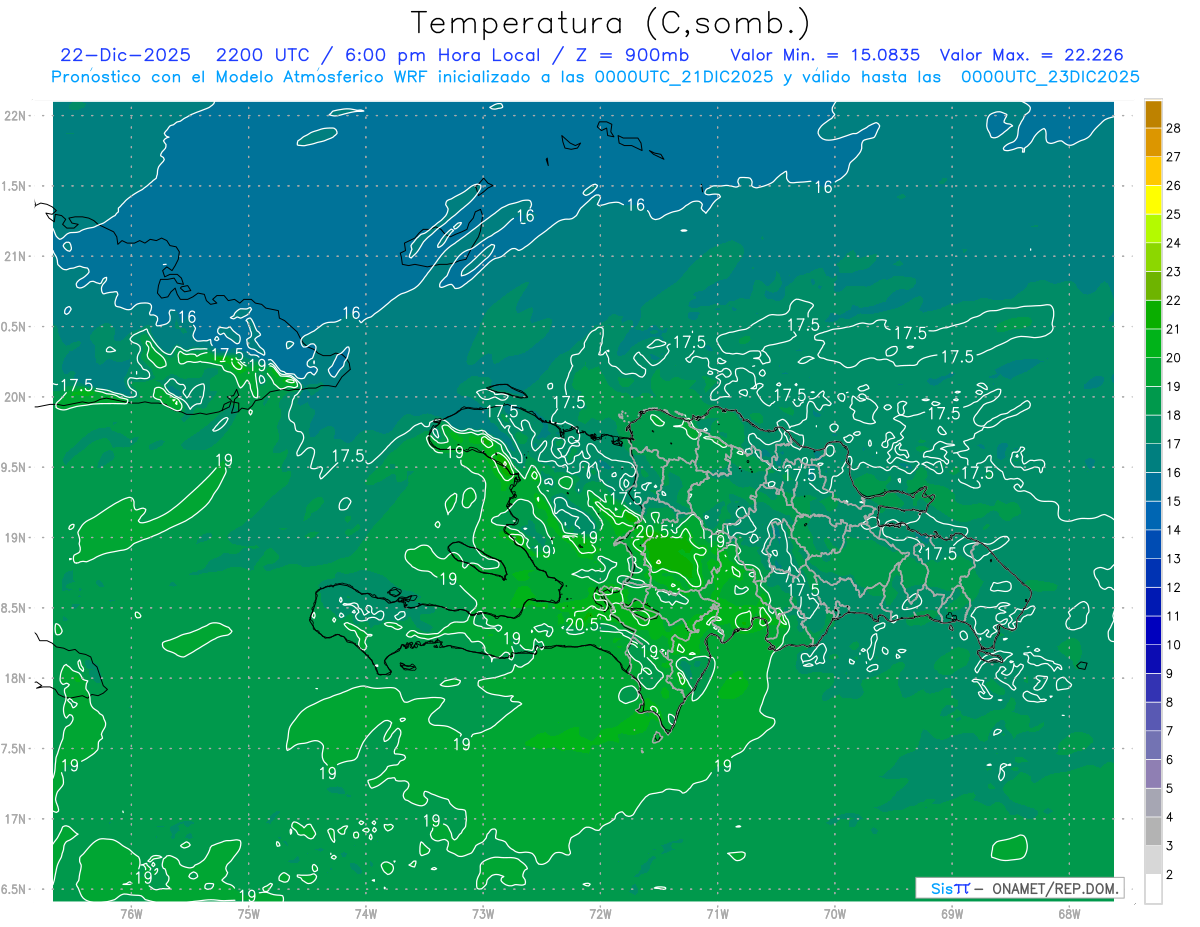Screen dimensions: 1200x927
Task: Click the "22N" latitude axis label
Action: click(x=15, y=116)
